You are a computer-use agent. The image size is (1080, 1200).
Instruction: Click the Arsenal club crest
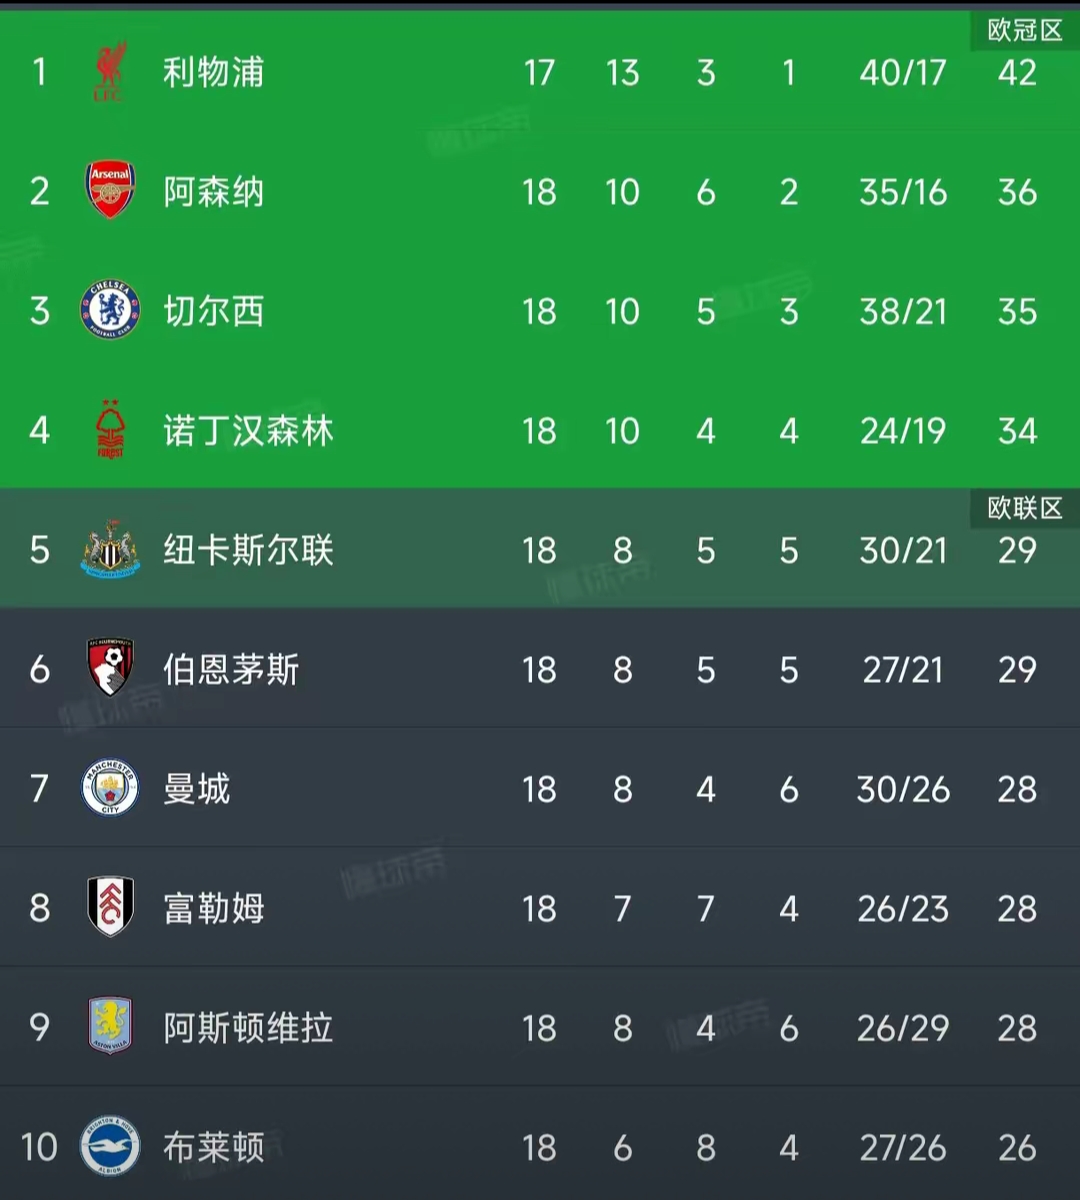(x=110, y=190)
